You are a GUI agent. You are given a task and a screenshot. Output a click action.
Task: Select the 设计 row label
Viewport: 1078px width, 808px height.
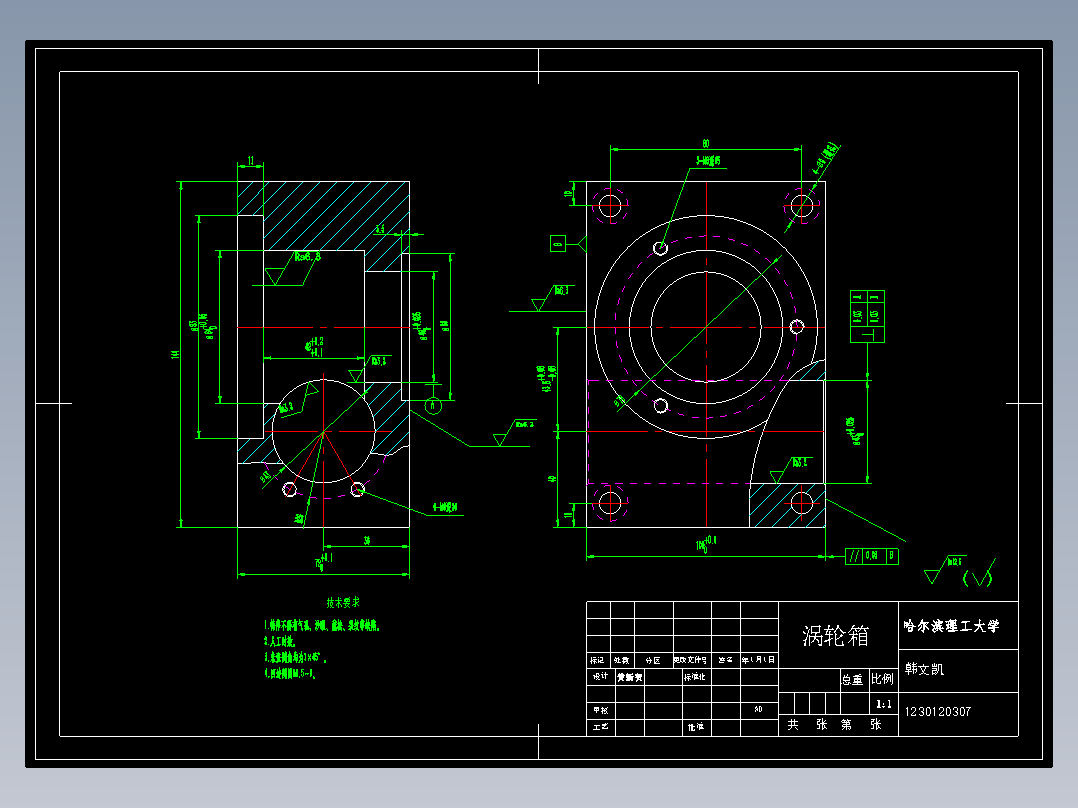click(600, 677)
